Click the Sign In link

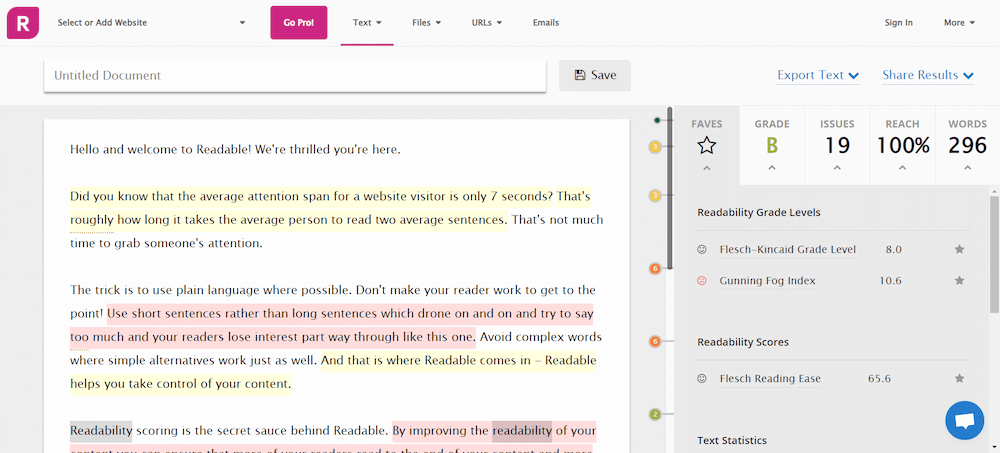899,22
